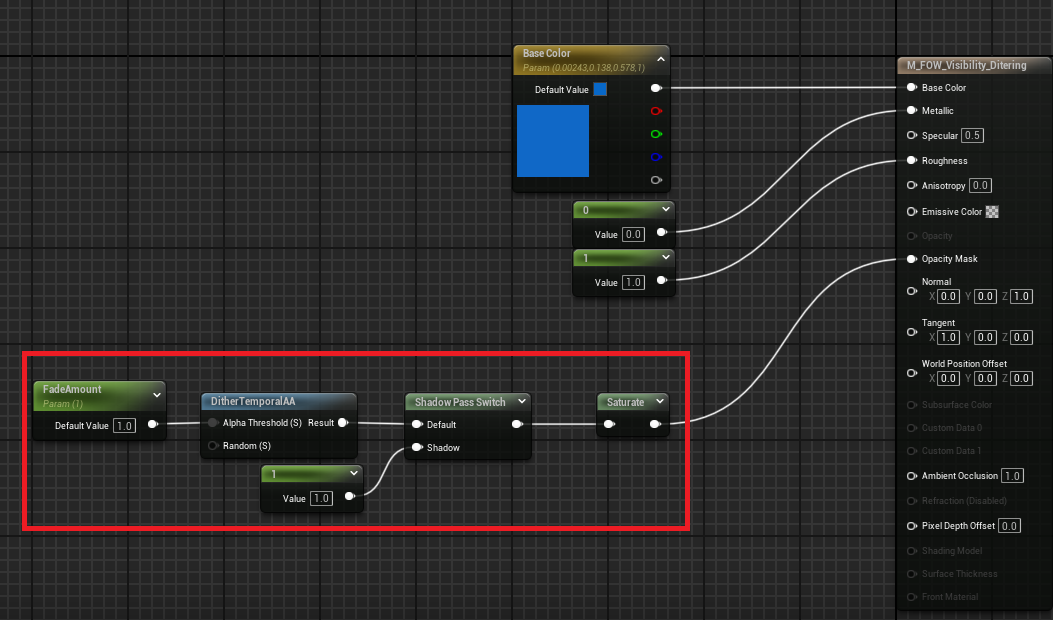Edit the Tangent X value 1.0

point(948,337)
